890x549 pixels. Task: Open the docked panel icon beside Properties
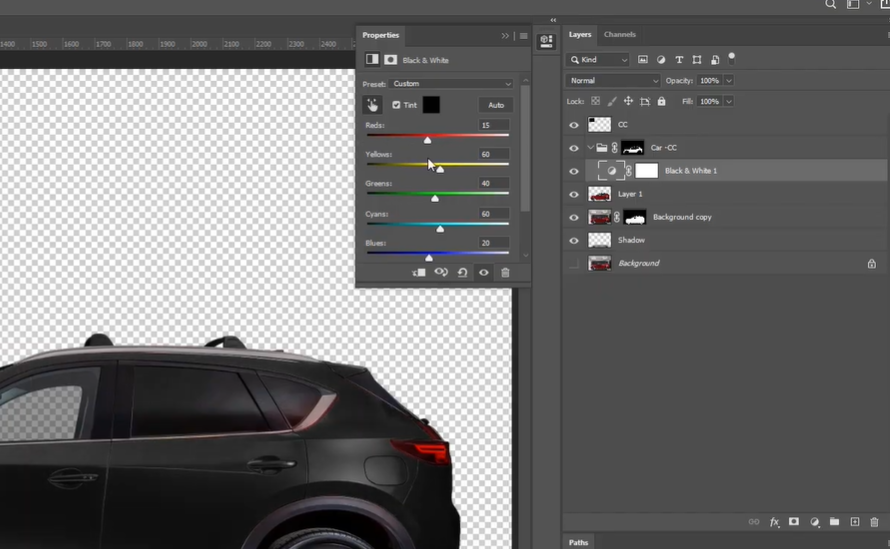pyautogui.click(x=547, y=41)
